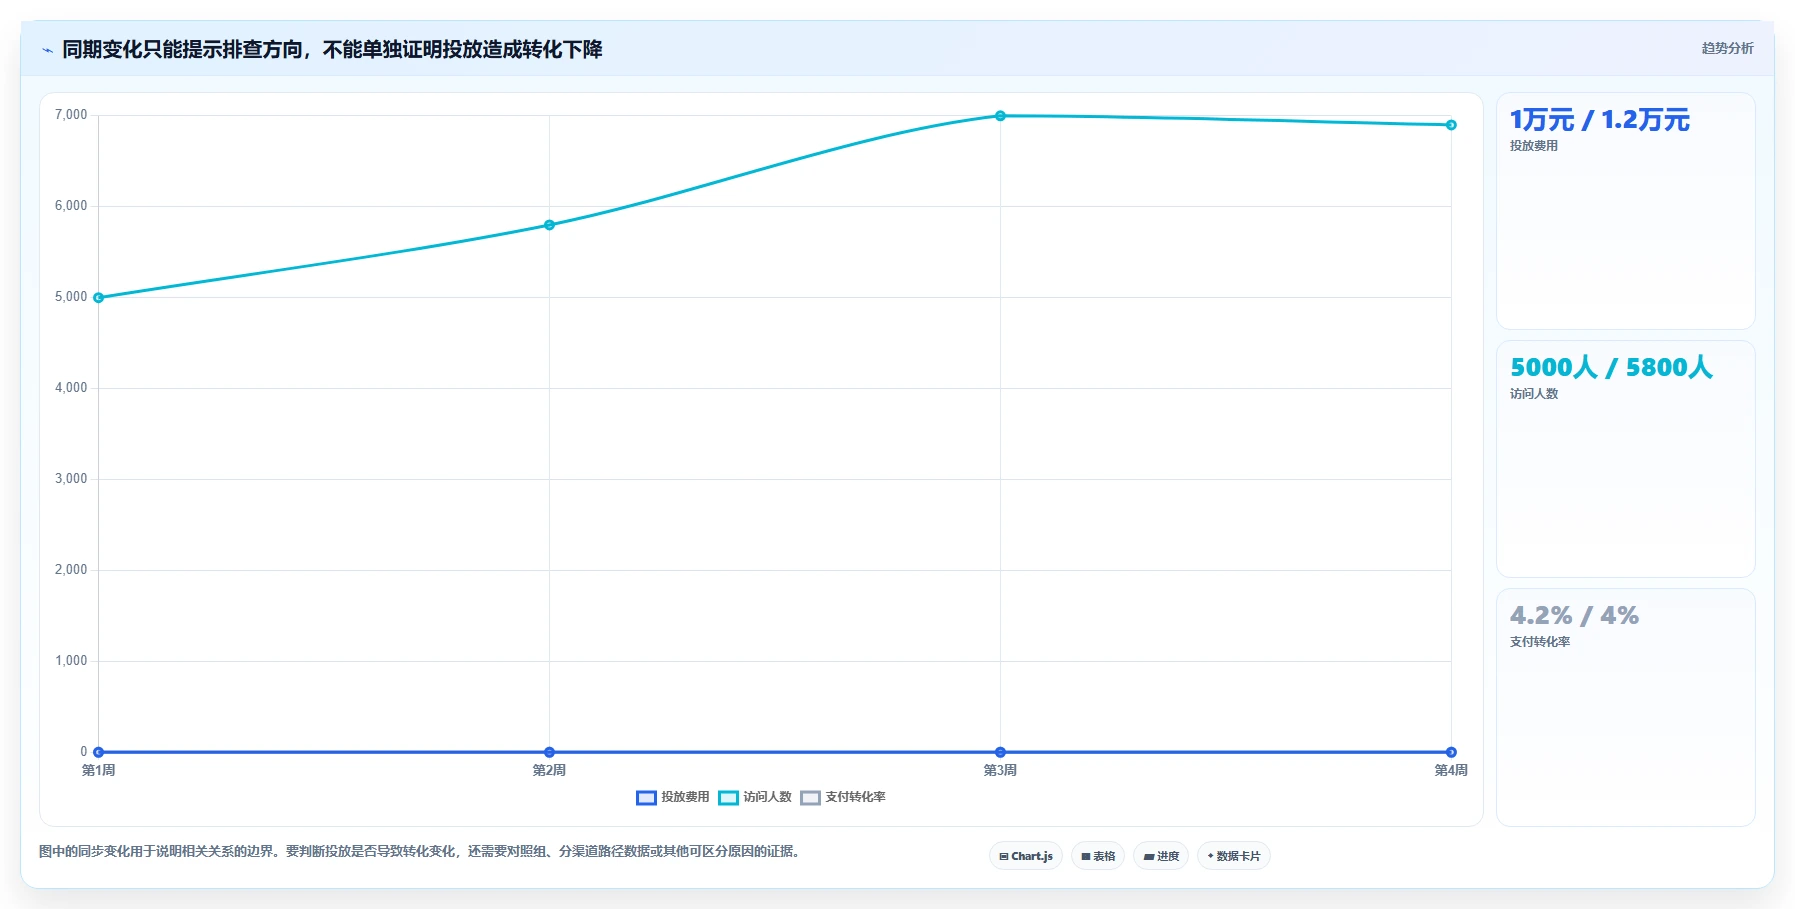Click the 投放费用 card caption
This screenshot has width=1795, height=909.
point(1533,146)
